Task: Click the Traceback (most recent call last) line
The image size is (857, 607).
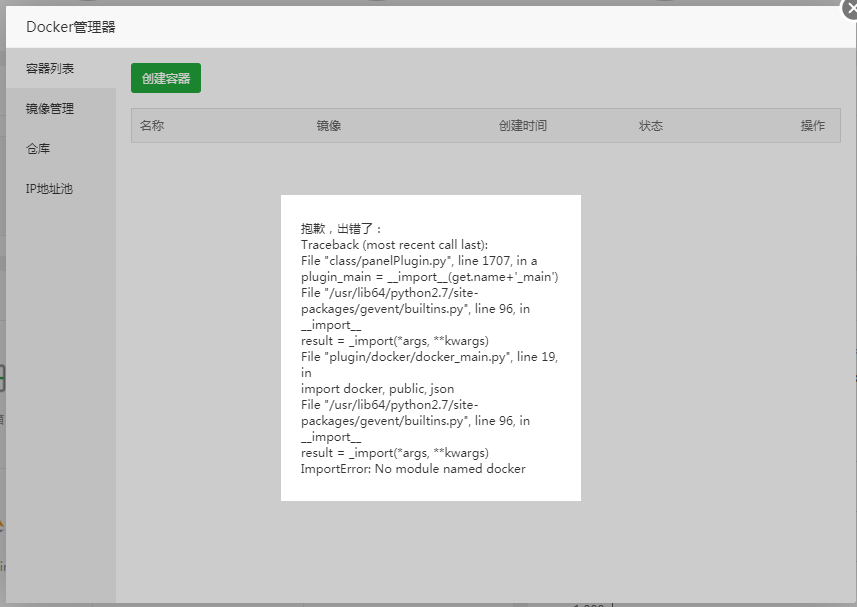Action: click(x=394, y=245)
